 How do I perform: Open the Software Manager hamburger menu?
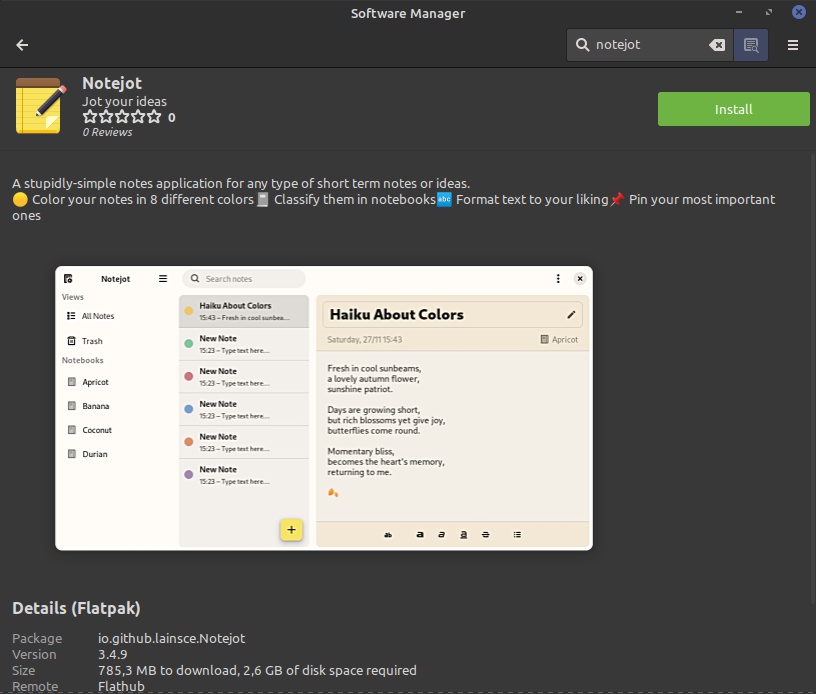tap(793, 45)
